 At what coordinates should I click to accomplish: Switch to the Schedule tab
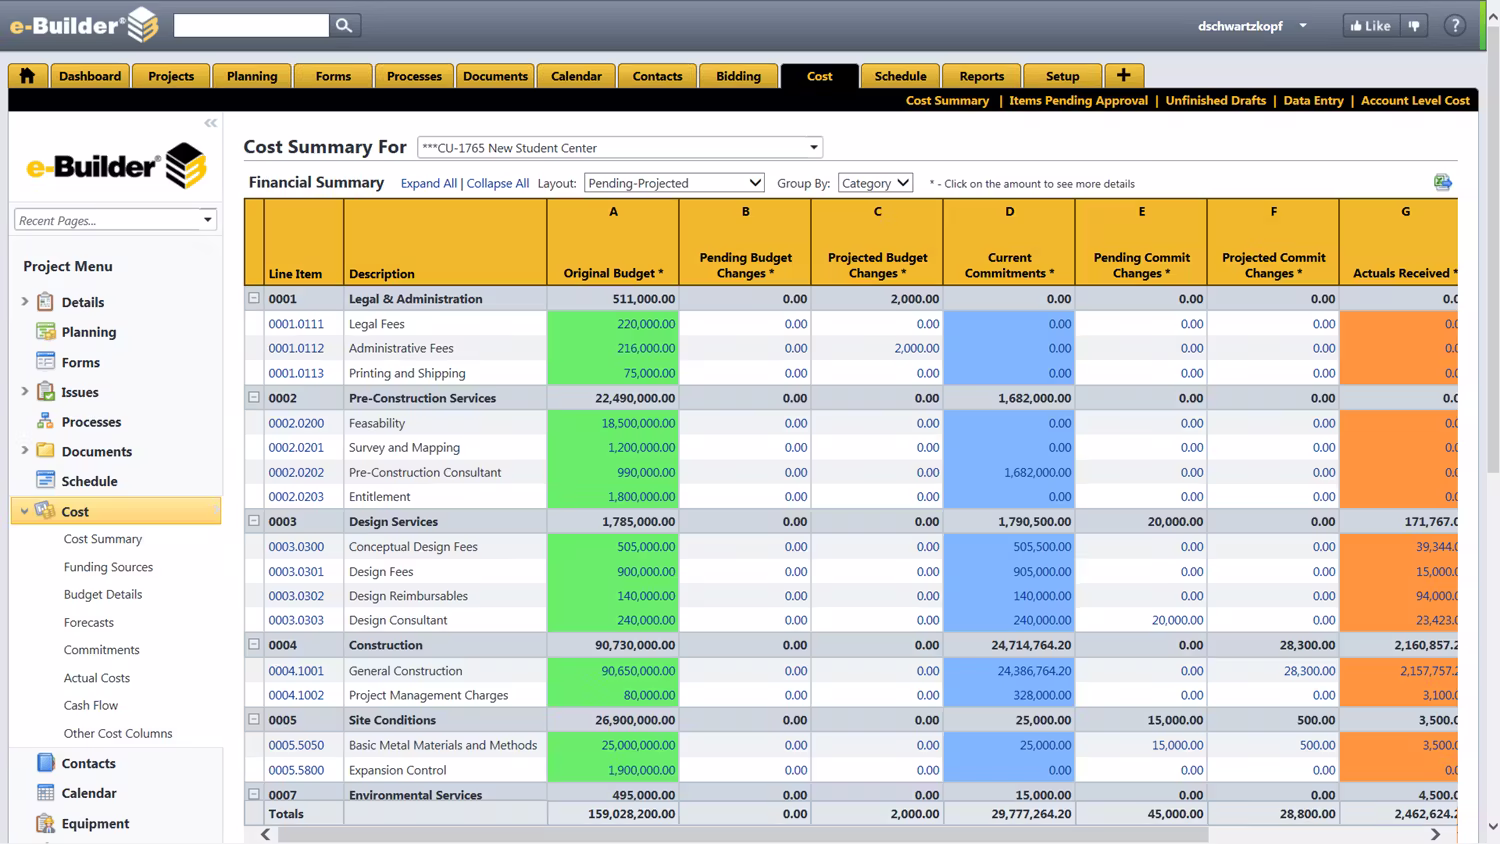click(x=899, y=75)
